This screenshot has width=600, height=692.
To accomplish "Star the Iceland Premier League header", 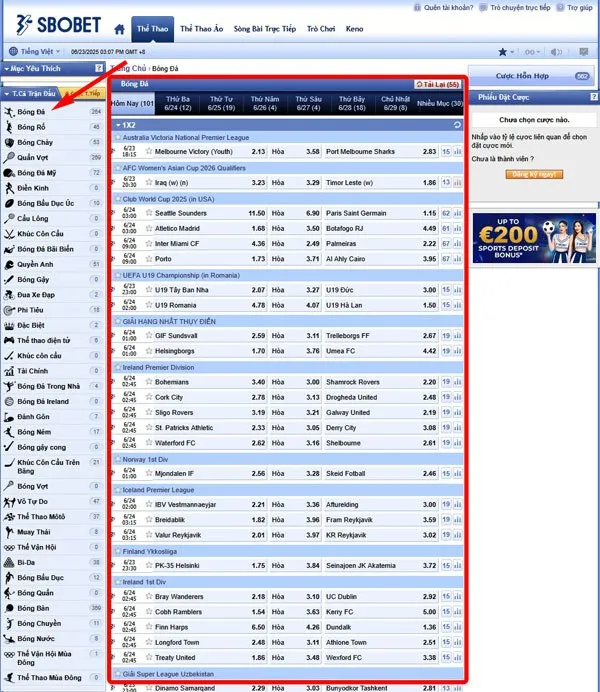I will [117, 490].
